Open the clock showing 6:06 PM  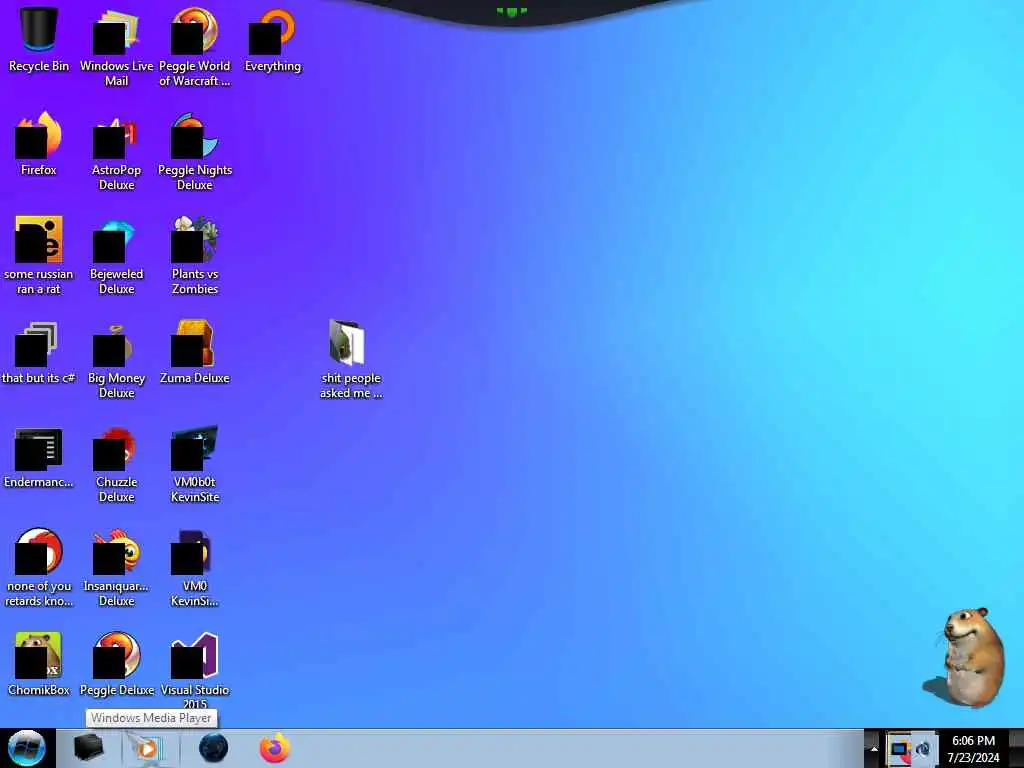[x=973, y=749]
